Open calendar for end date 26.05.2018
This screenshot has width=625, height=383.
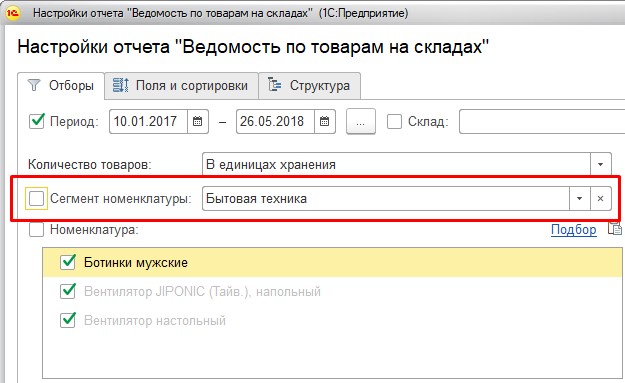(x=325, y=122)
